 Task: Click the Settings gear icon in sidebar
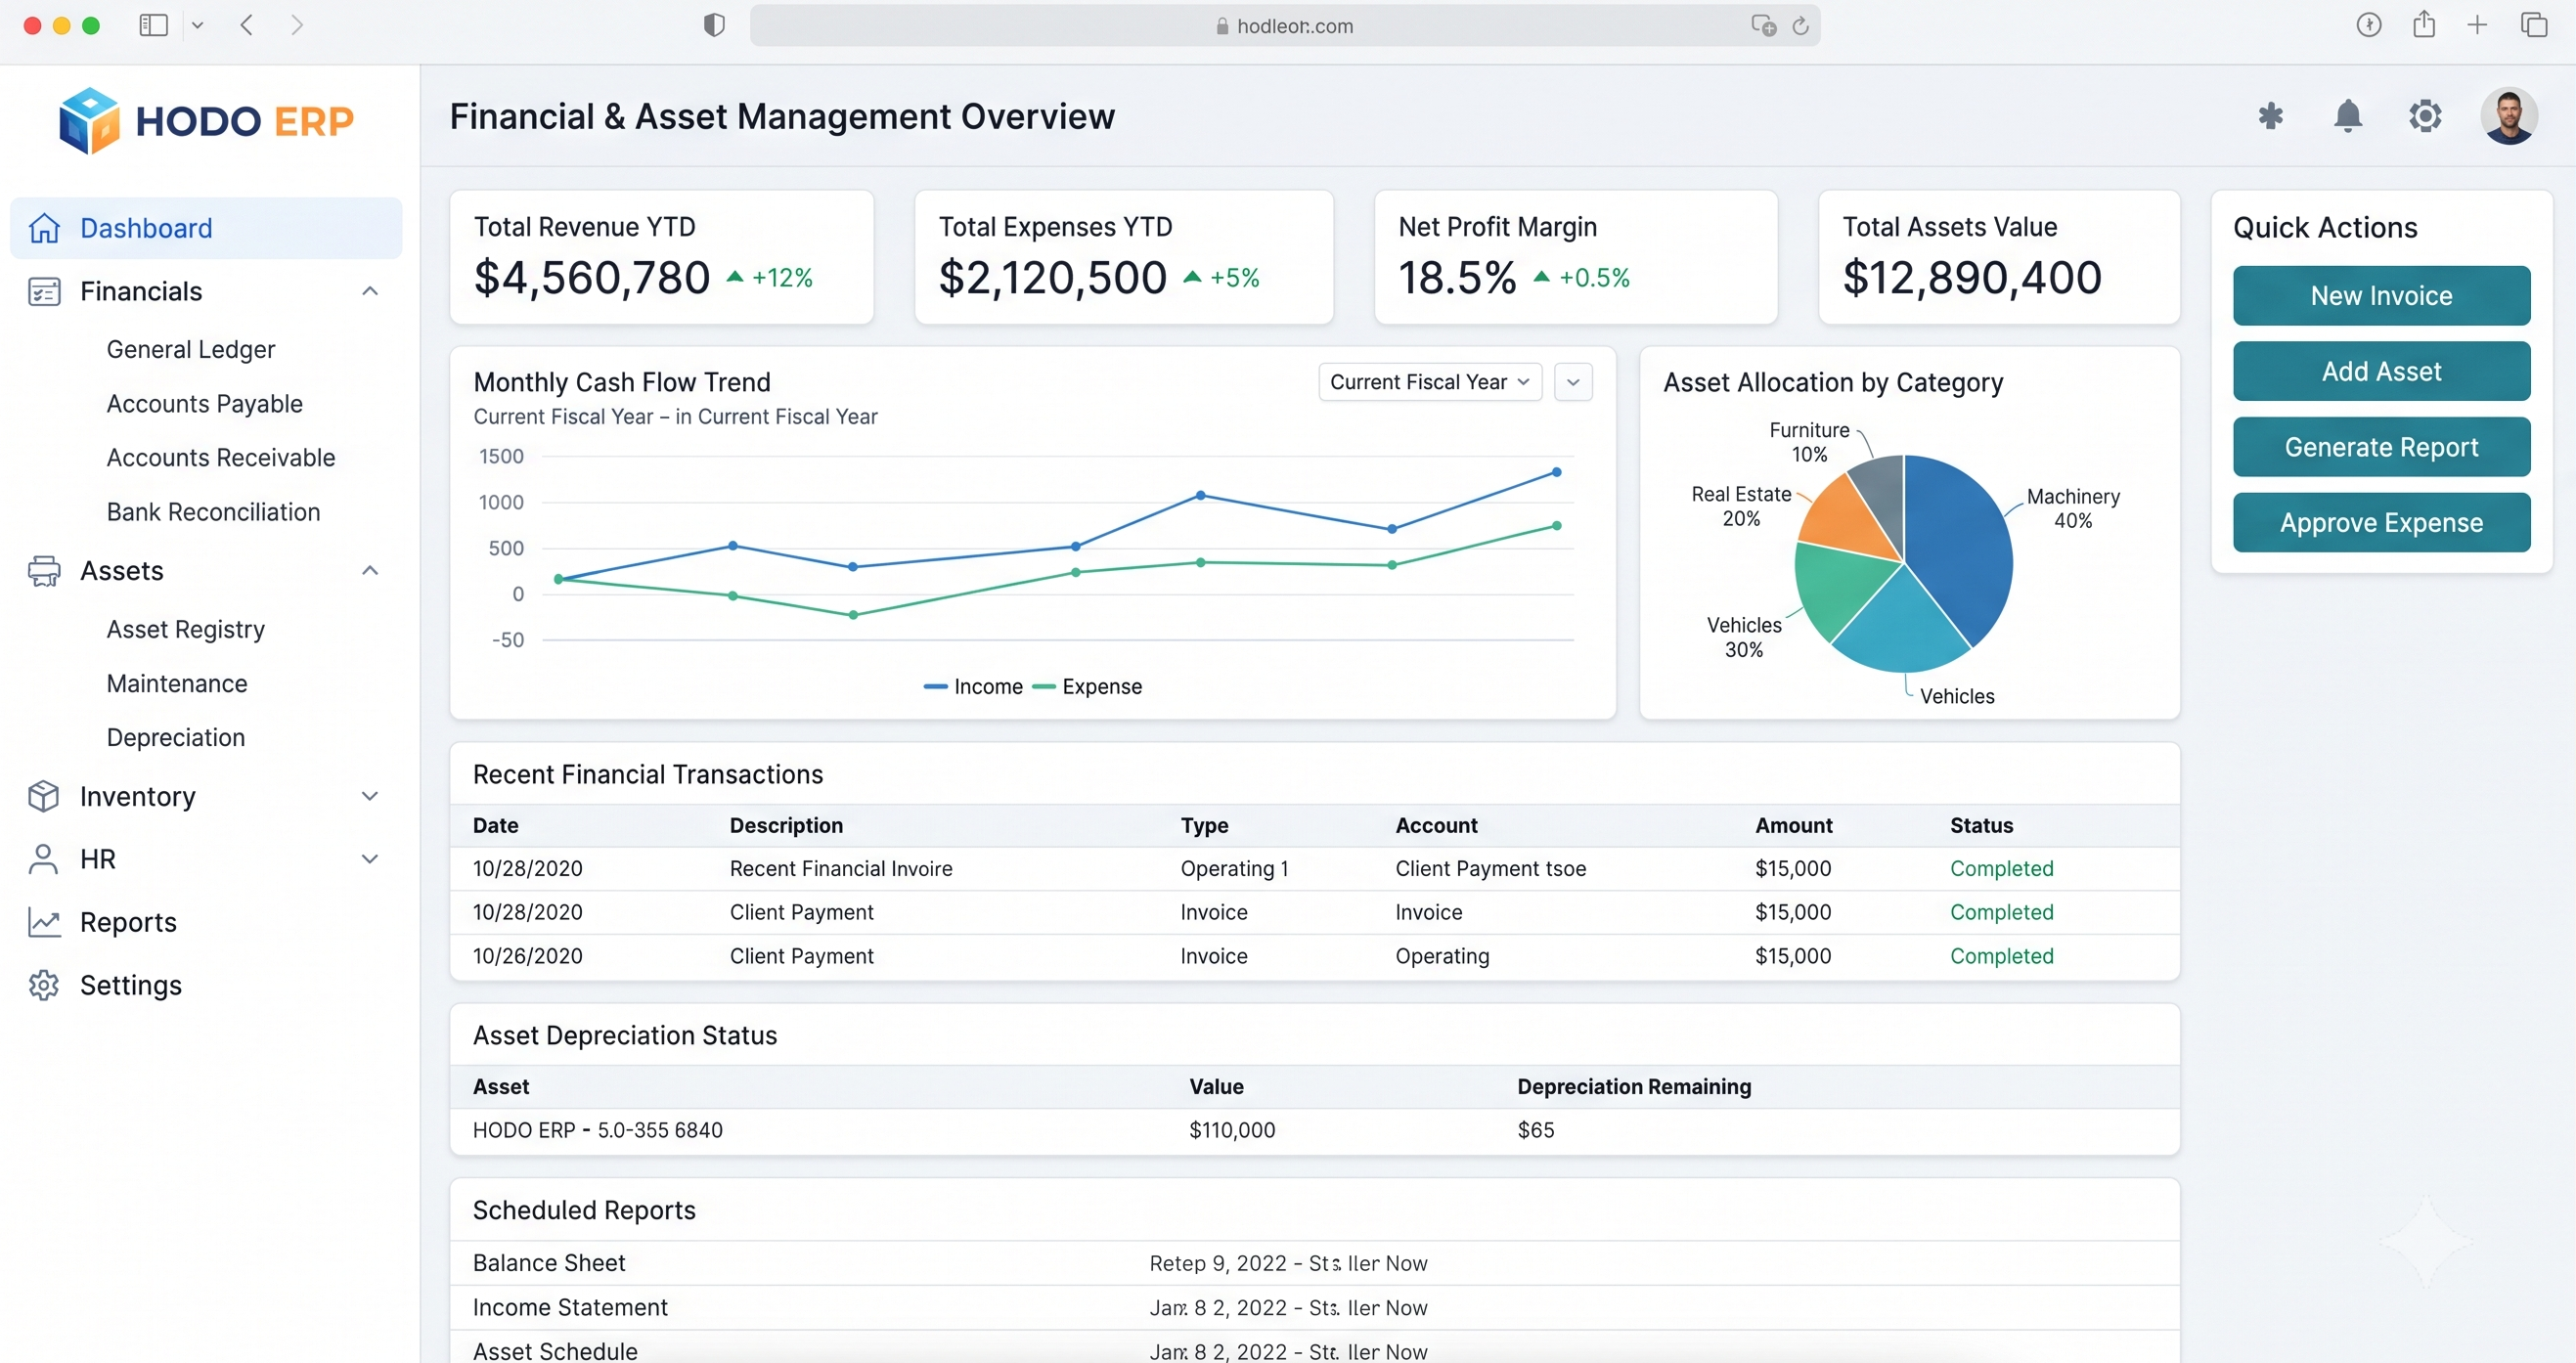(44, 985)
